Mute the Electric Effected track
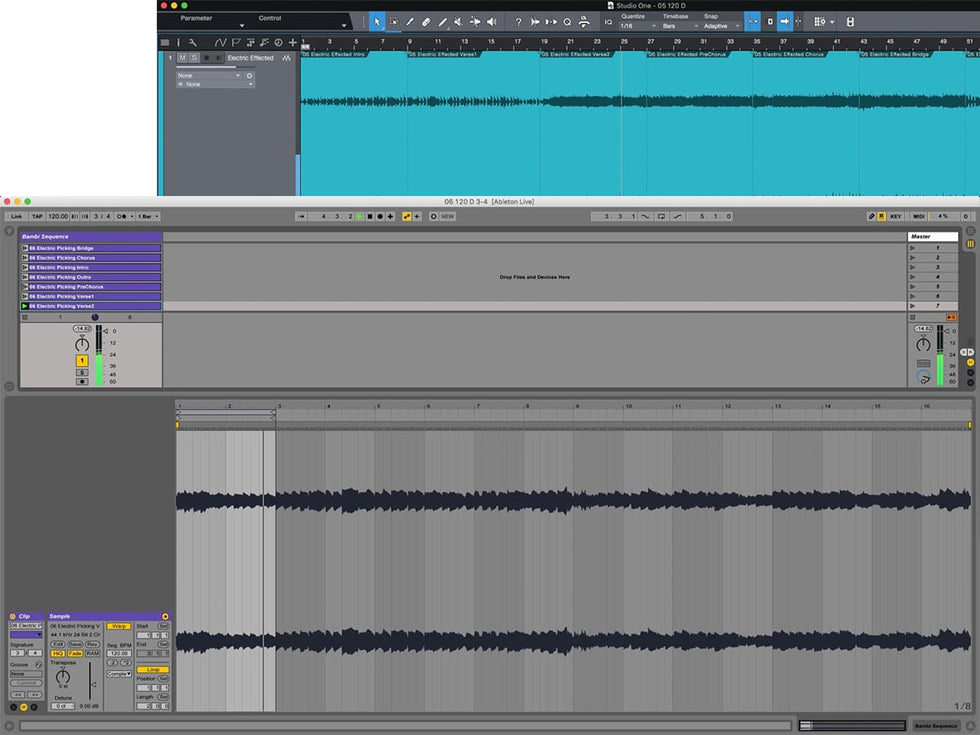This screenshot has width=980, height=735. [182, 58]
